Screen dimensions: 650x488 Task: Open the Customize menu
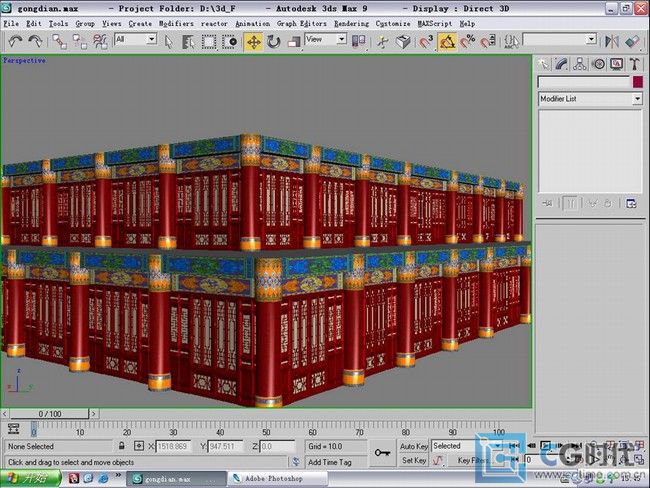pyautogui.click(x=393, y=24)
